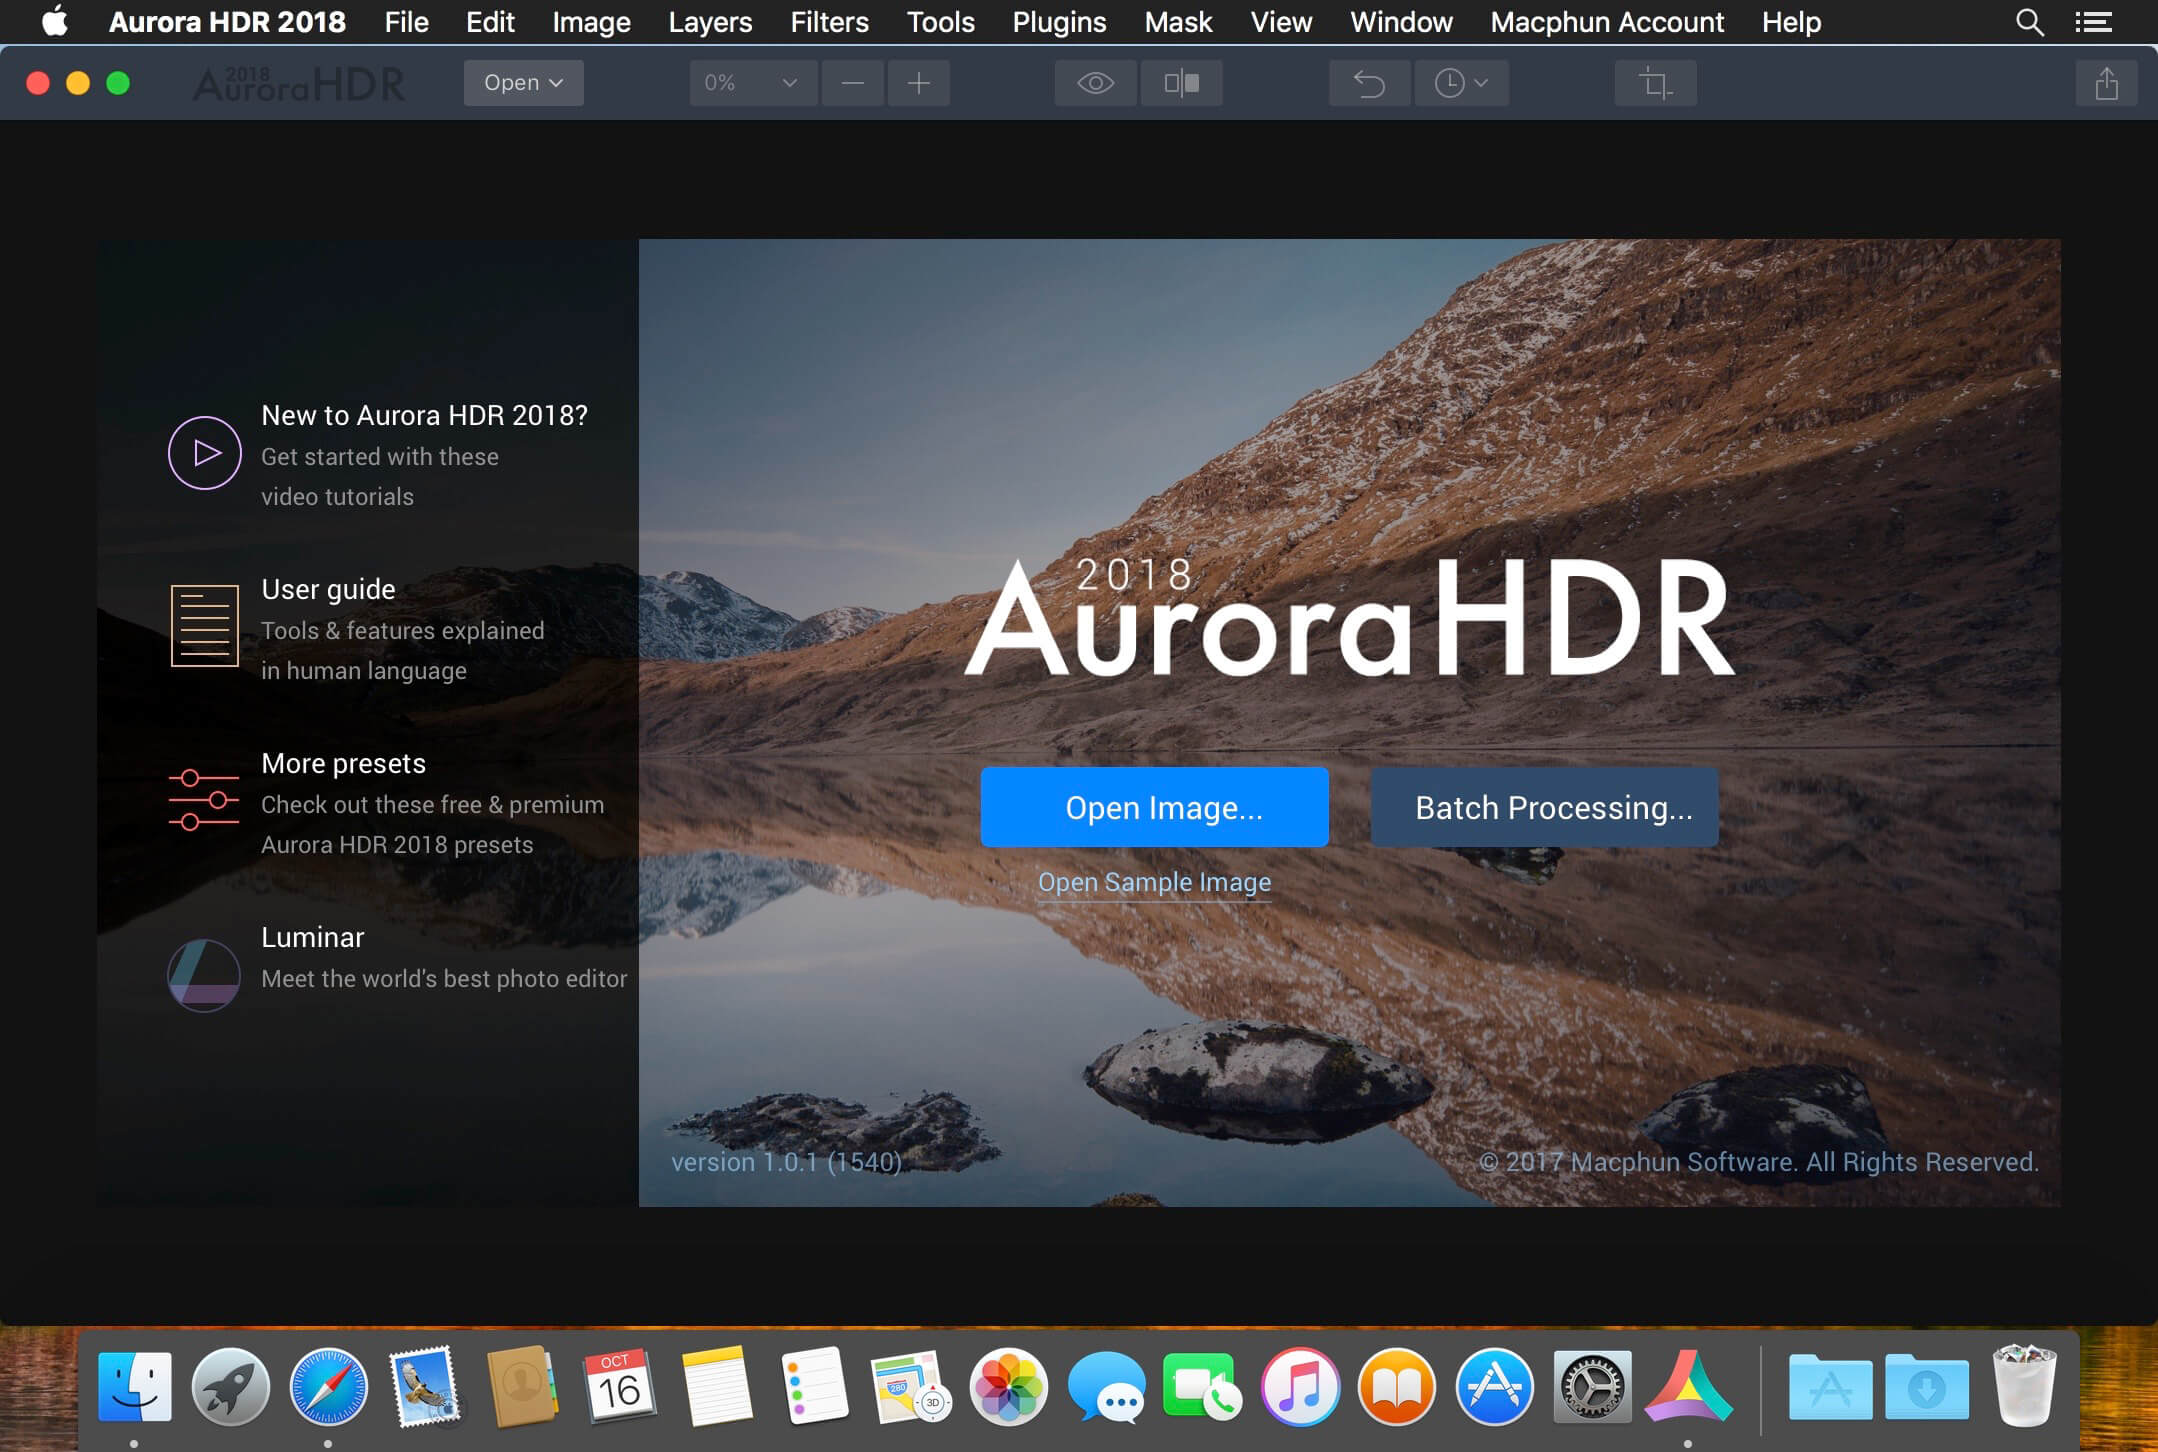Open the toolbar Open dropdown

[523, 83]
